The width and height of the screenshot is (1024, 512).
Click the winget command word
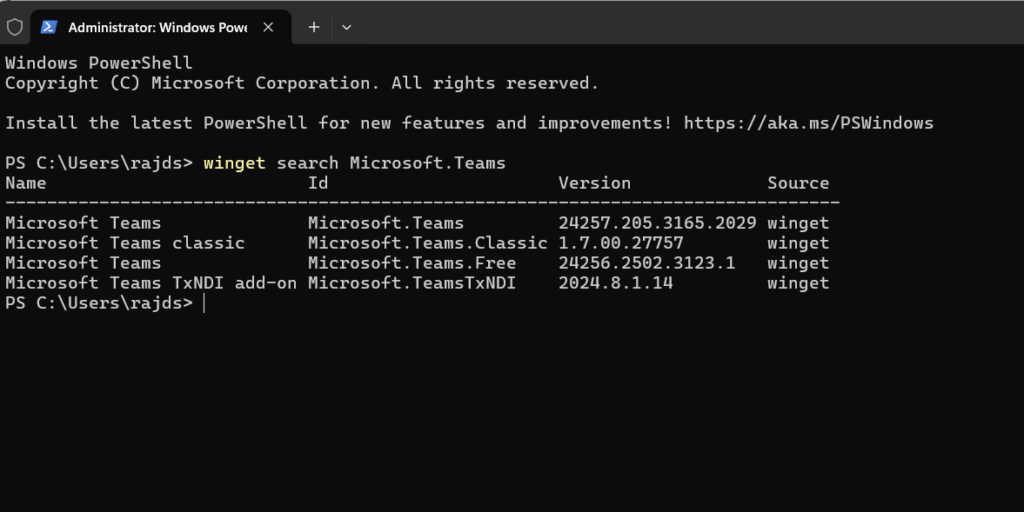233,163
